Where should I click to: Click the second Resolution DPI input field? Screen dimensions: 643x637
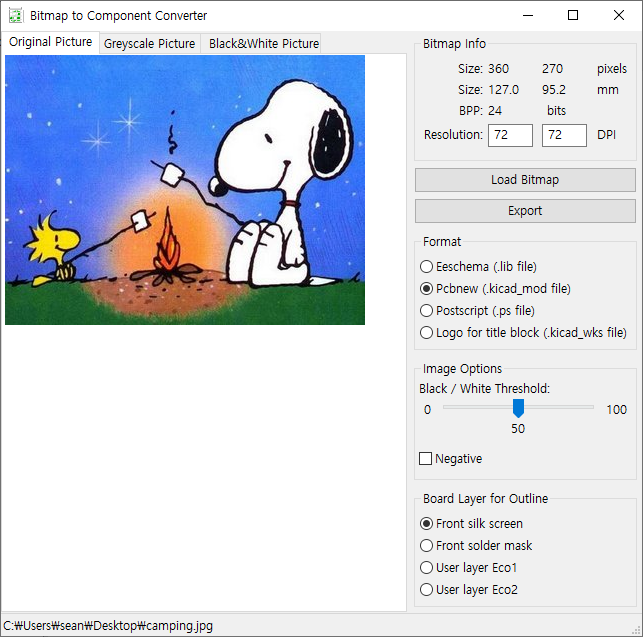[x=564, y=135]
